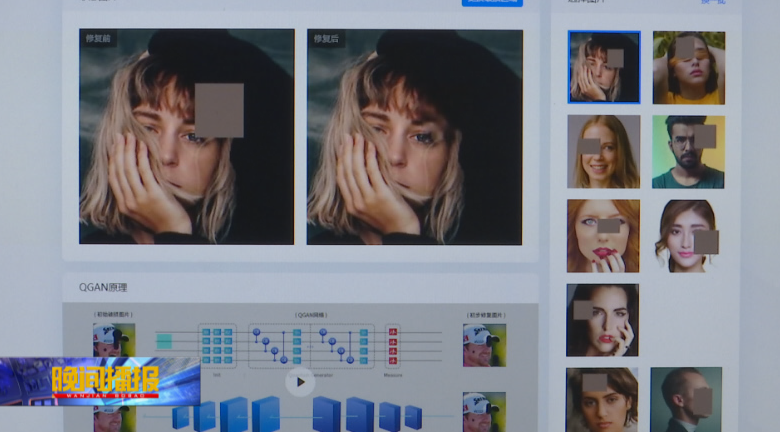Play the QGAN principle video

(x=300, y=382)
